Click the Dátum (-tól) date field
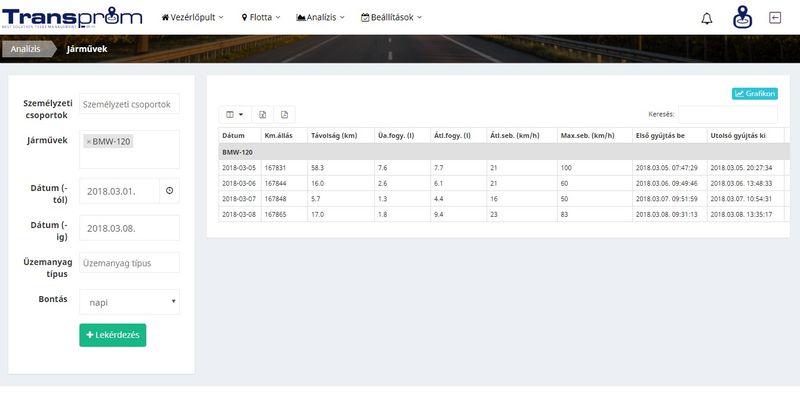Viewport: 800px width, 394px height. pyautogui.click(x=119, y=191)
